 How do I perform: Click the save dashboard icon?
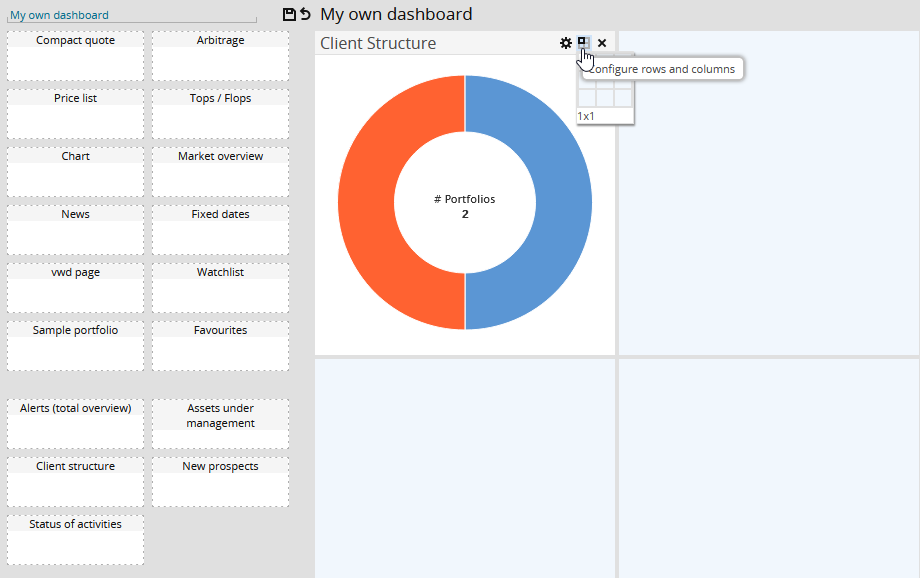pyautogui.click(x=289, y=14)
